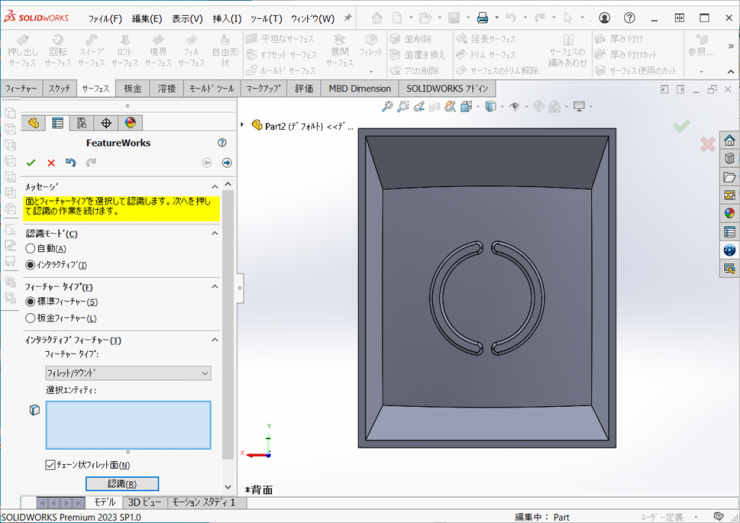The height and width of the screenshot is (523, 740).
Task: Open SOLIDWORKS Resources home icon in task pane
Action: coord(730,141)
